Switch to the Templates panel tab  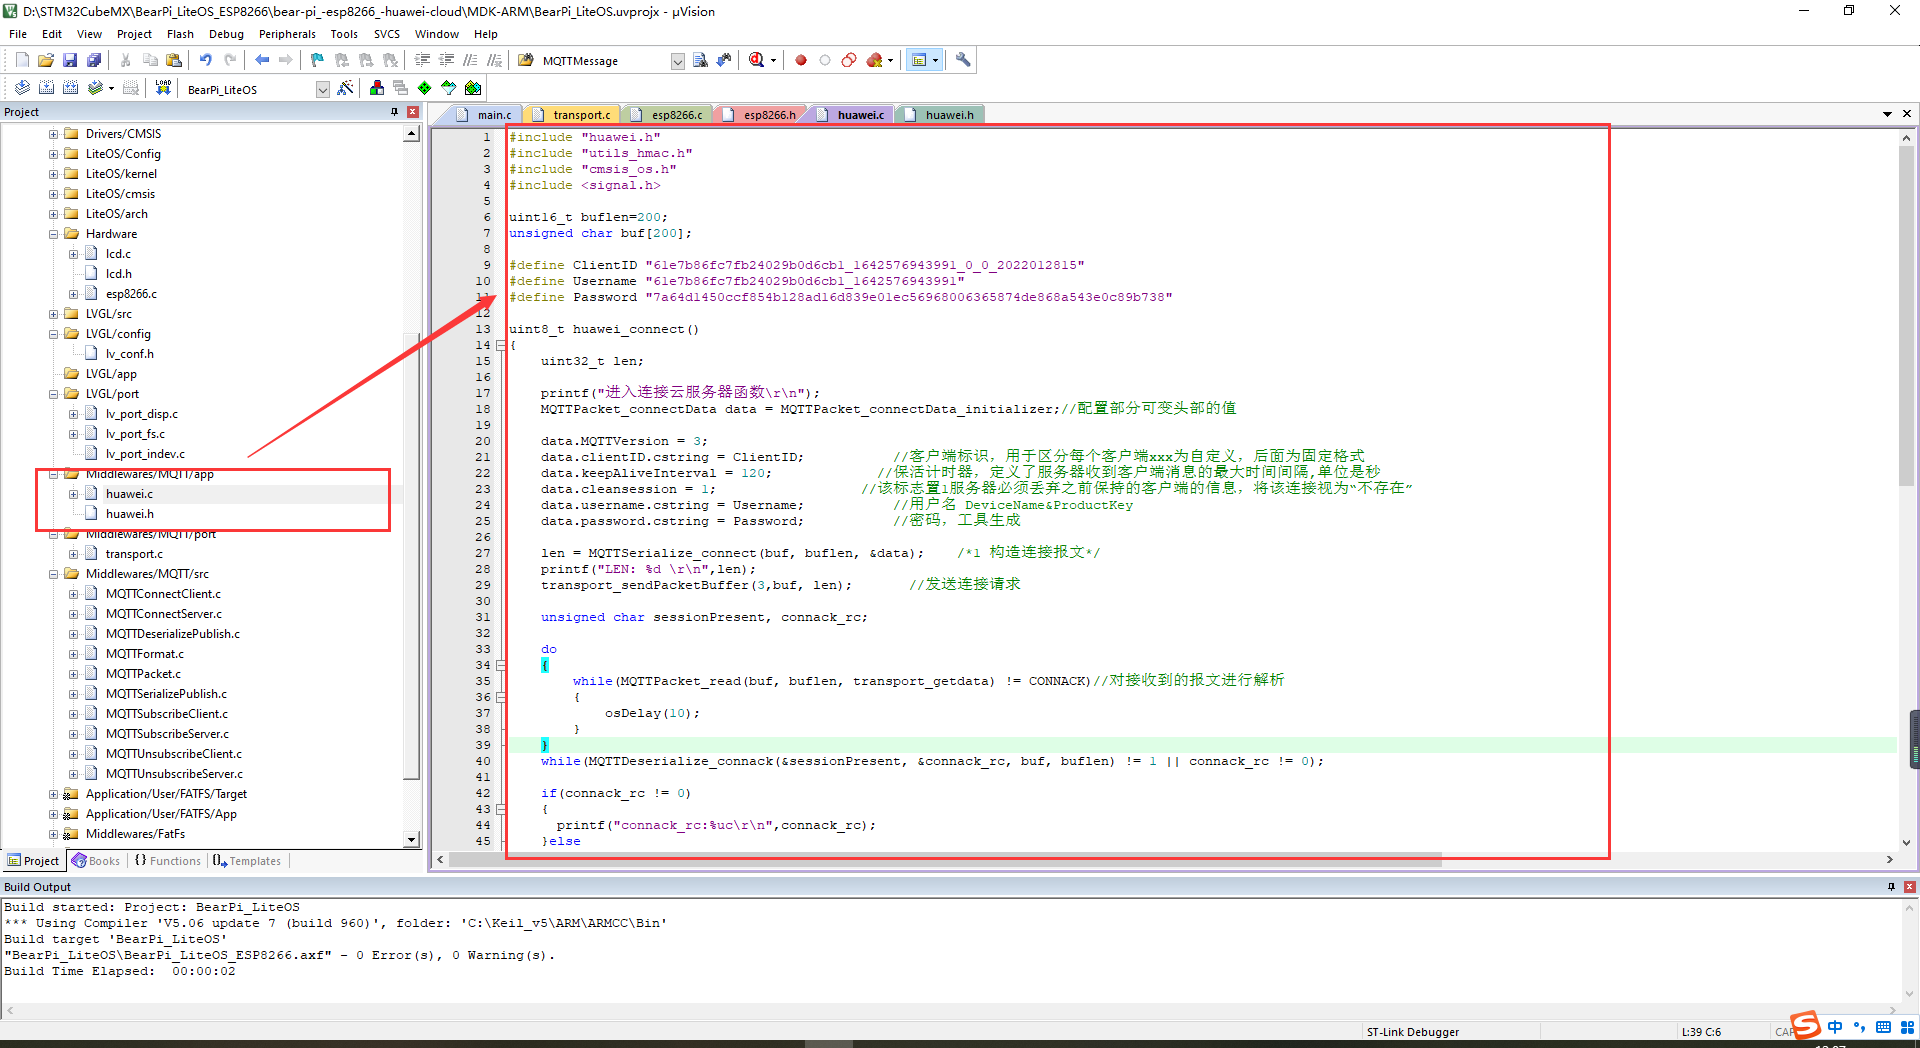point(247,861)
